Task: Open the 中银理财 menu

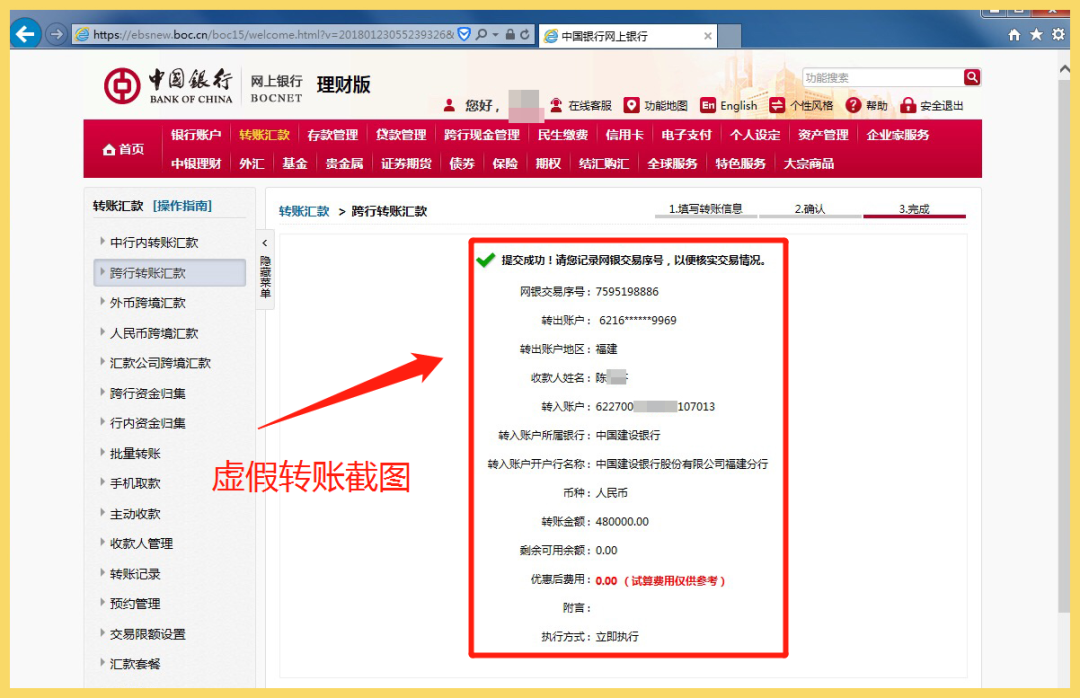Action: [196, 163]
